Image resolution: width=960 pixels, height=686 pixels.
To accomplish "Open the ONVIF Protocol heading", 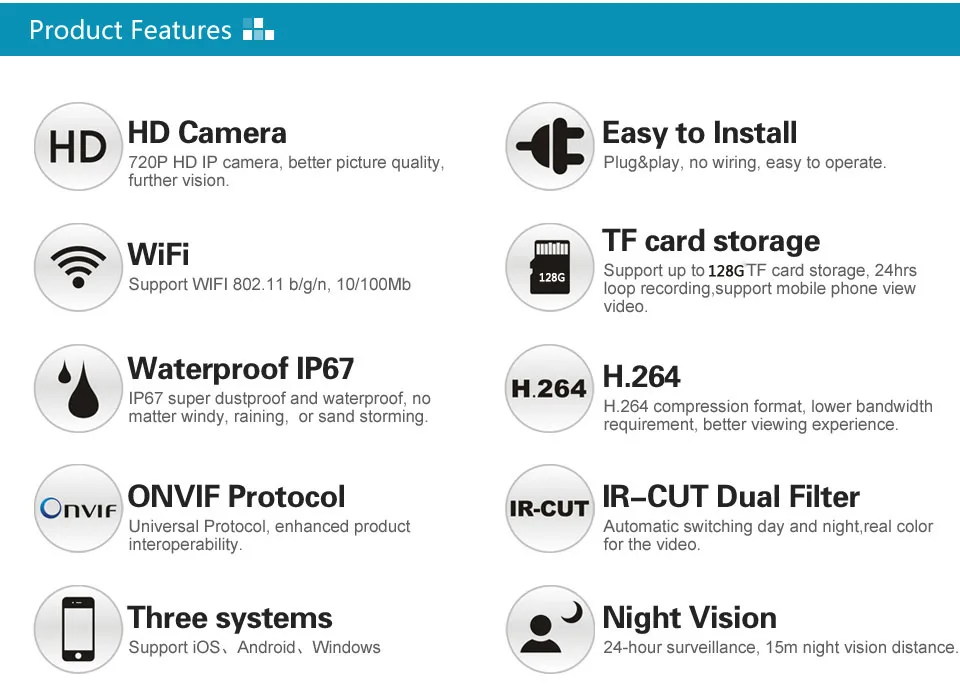I will pyautogui.click(x=236, y=496).
